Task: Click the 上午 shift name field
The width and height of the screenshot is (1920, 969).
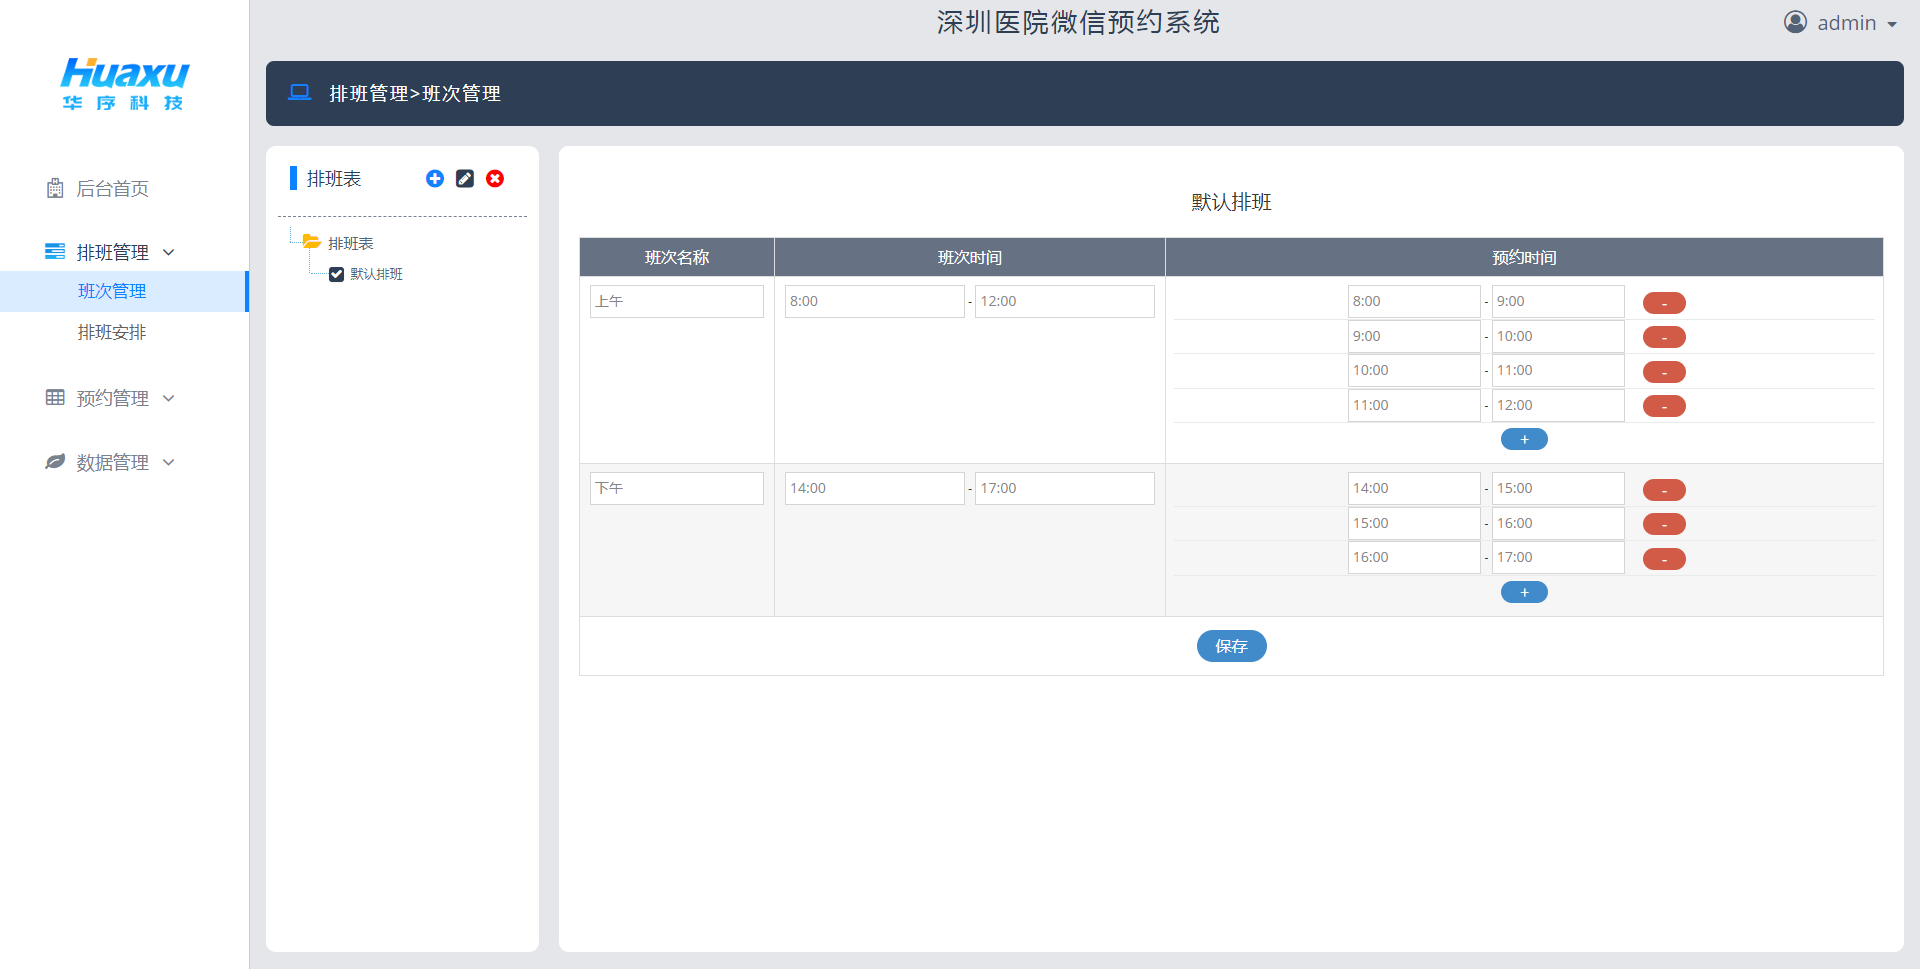Action: pos(676,302)
